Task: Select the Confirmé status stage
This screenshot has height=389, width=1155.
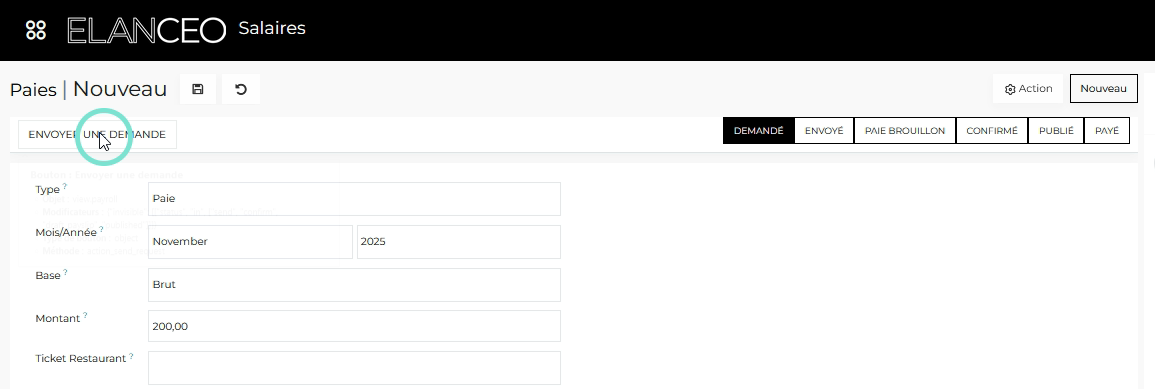Action: coord(991,131)
